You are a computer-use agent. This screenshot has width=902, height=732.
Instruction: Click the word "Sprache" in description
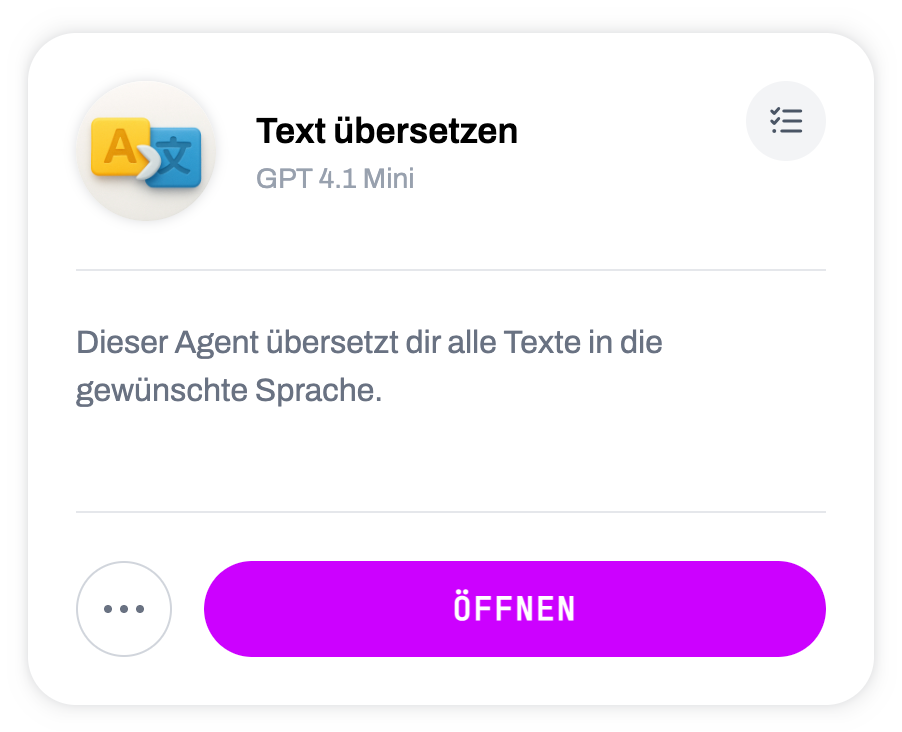315,391
